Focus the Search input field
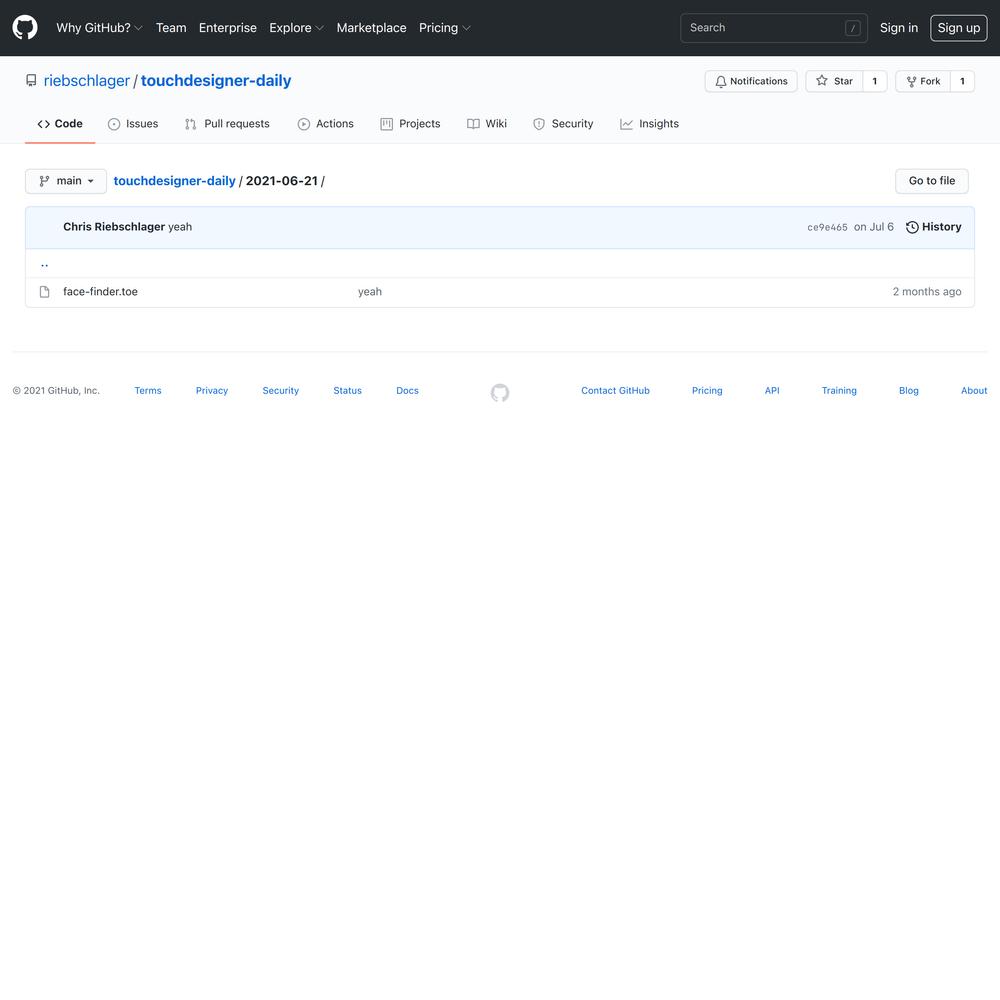This screenshot has width=1000, height=1000. [x=774, y=28]
